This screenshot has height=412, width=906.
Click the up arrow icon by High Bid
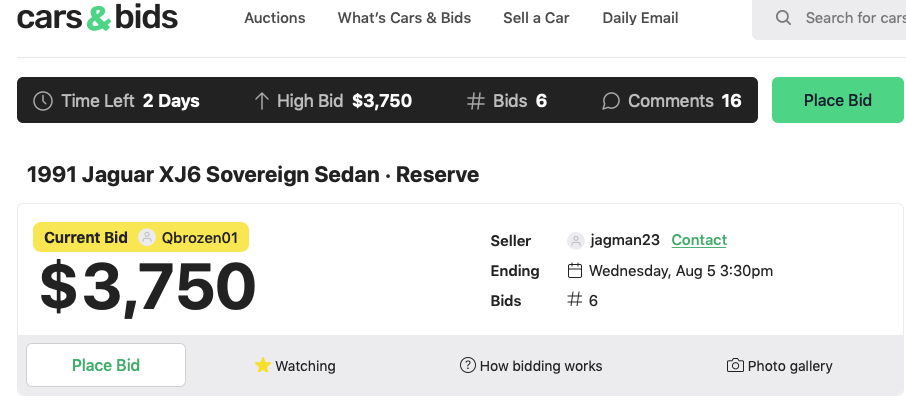pyautogui.click(x=262, y=101)
